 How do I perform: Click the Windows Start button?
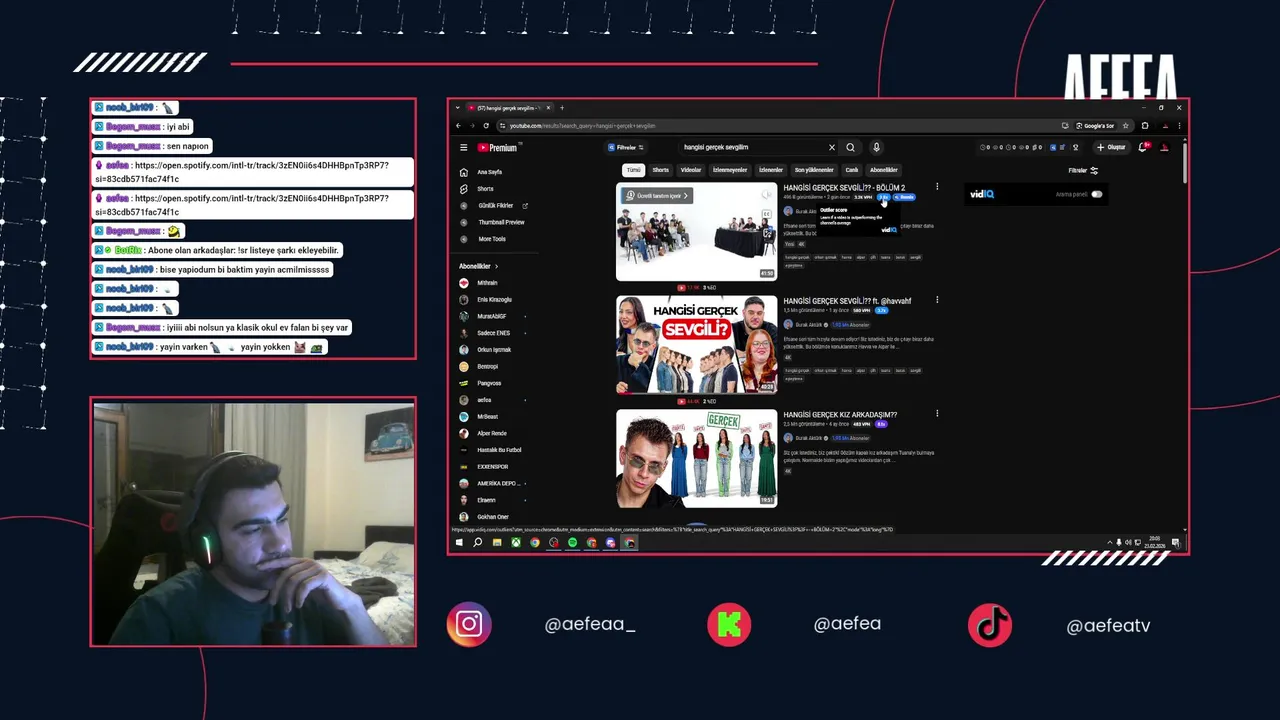[x=459, y=543]
